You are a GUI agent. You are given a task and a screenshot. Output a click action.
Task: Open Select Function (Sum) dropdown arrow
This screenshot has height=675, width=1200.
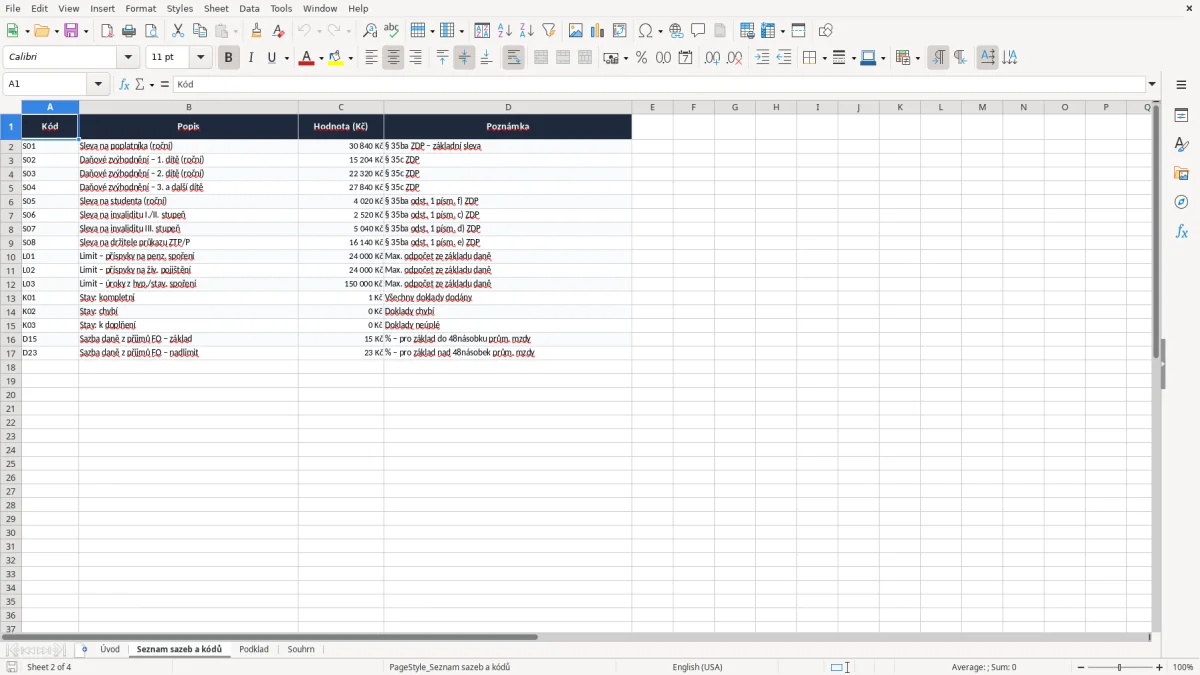point(152,84)
